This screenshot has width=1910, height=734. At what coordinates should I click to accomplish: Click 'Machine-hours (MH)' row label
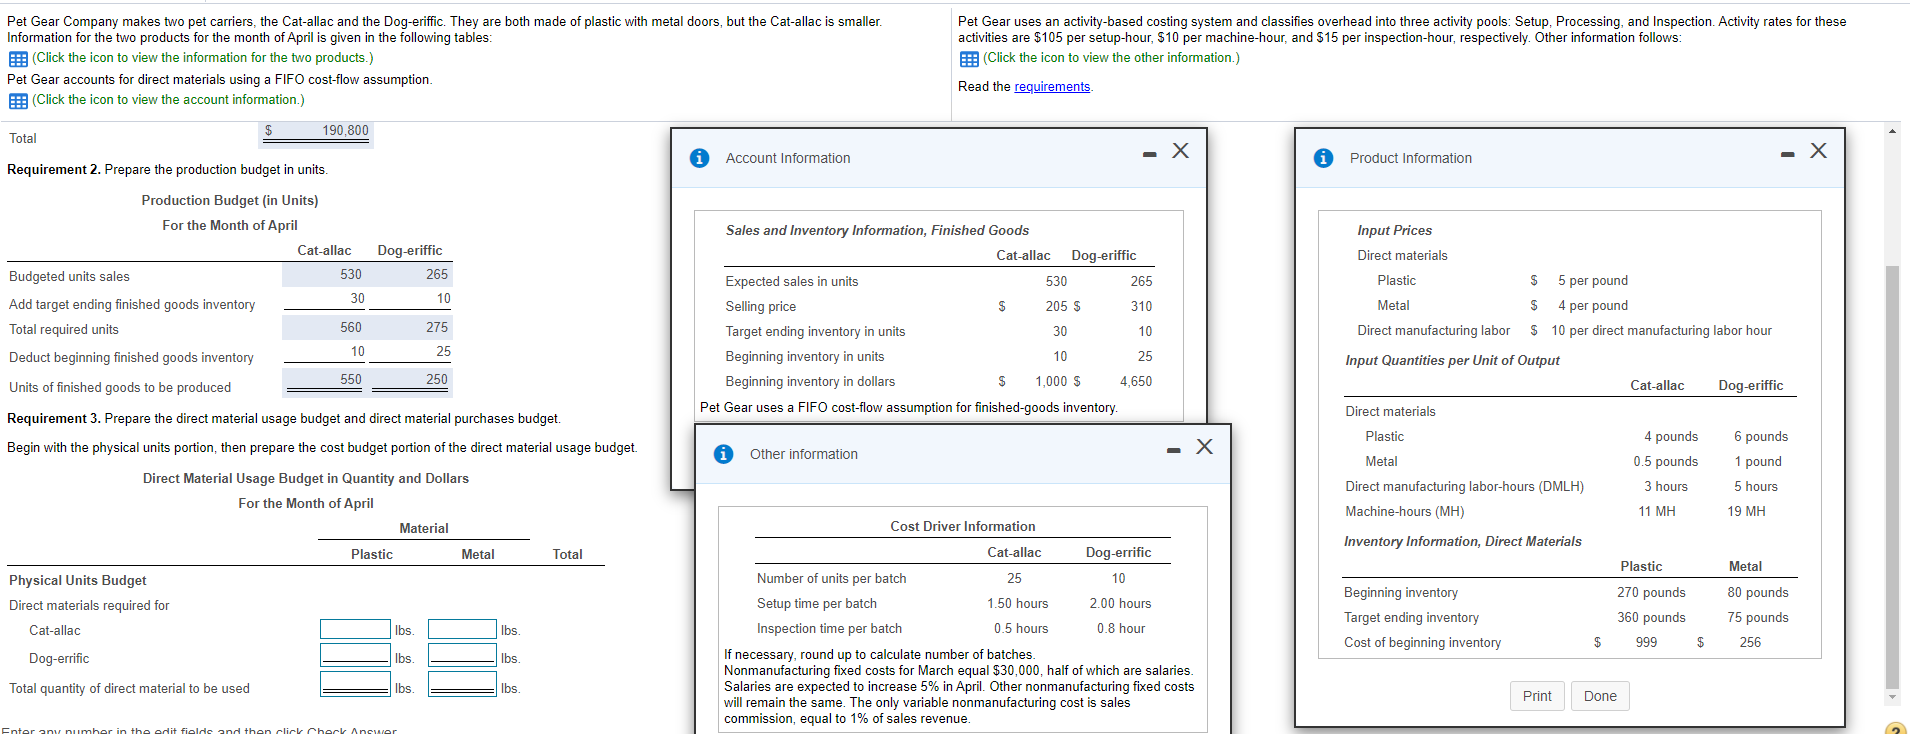(1405, 512)
